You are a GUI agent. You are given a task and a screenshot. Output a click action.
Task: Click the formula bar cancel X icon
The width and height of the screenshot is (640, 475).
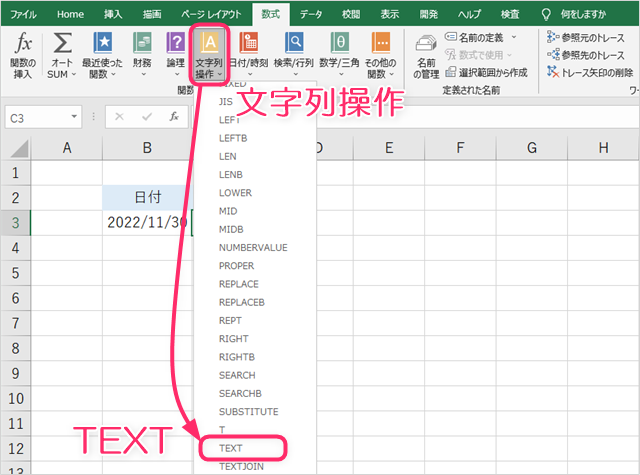pyautogui.click(x=119, y=117)
